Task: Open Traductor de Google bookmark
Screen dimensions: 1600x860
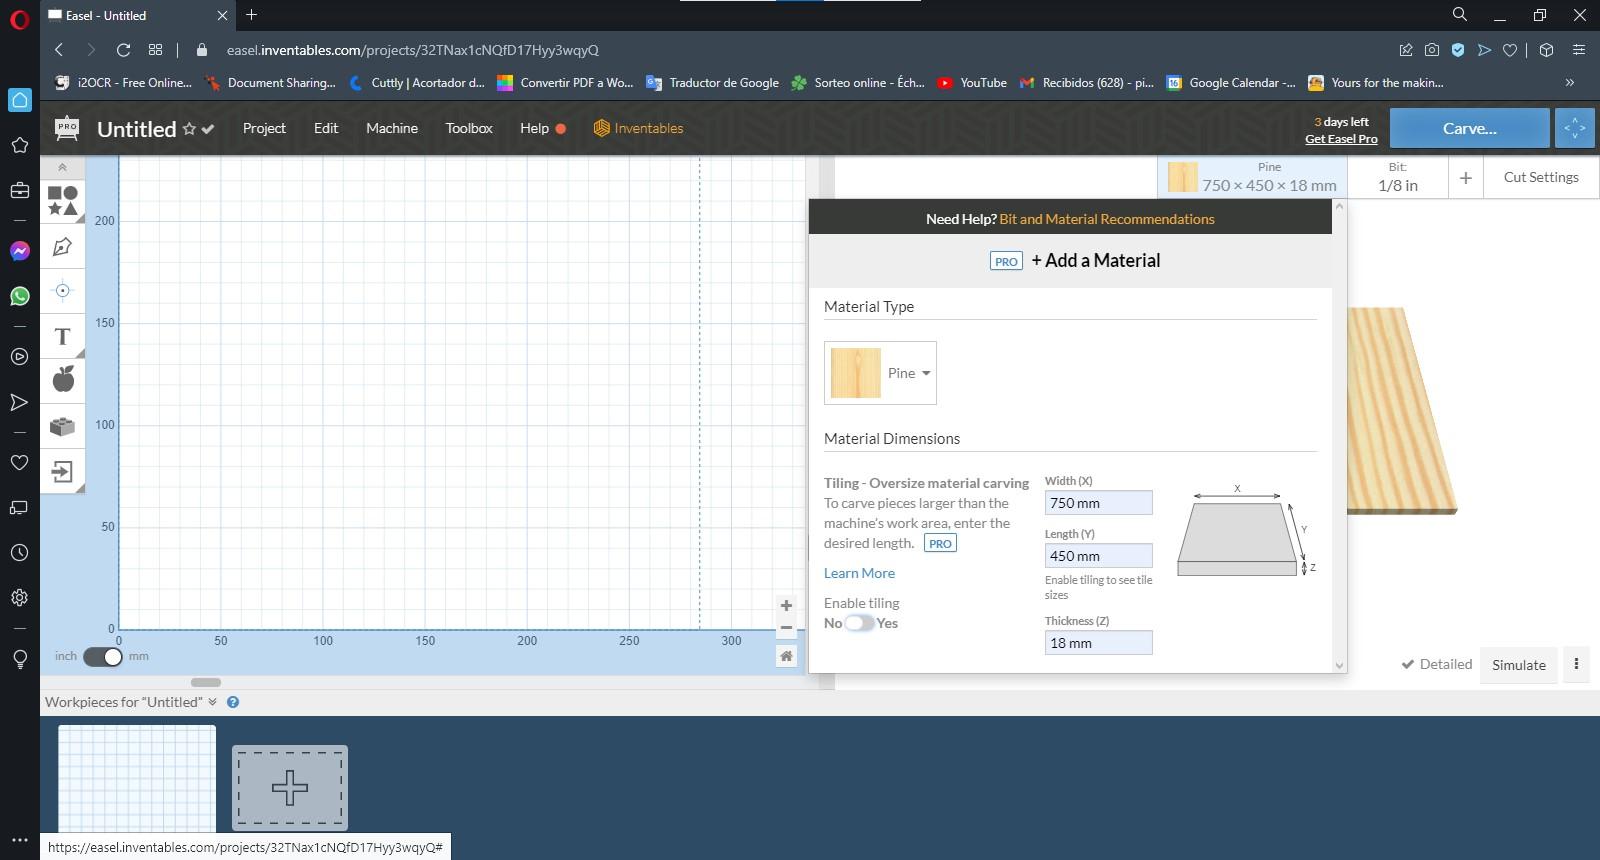Action: tap(712, 83)
